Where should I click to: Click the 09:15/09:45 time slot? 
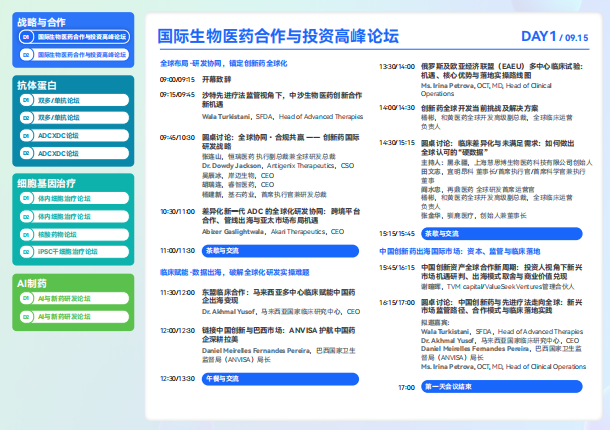[x=177, y=95]
